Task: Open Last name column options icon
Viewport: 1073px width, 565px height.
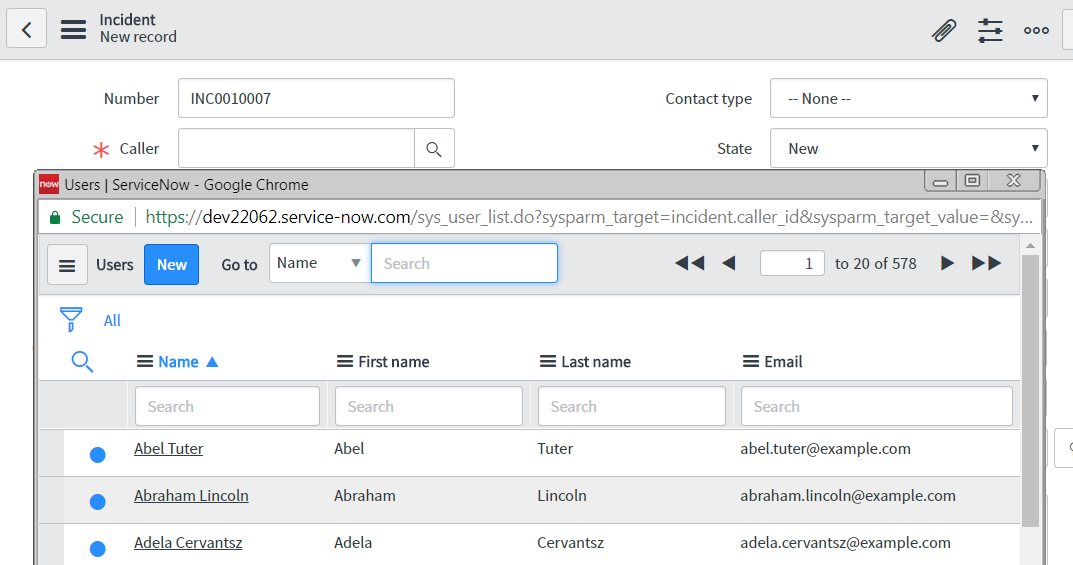Action: pyautogui.click(x=547, y=362)
